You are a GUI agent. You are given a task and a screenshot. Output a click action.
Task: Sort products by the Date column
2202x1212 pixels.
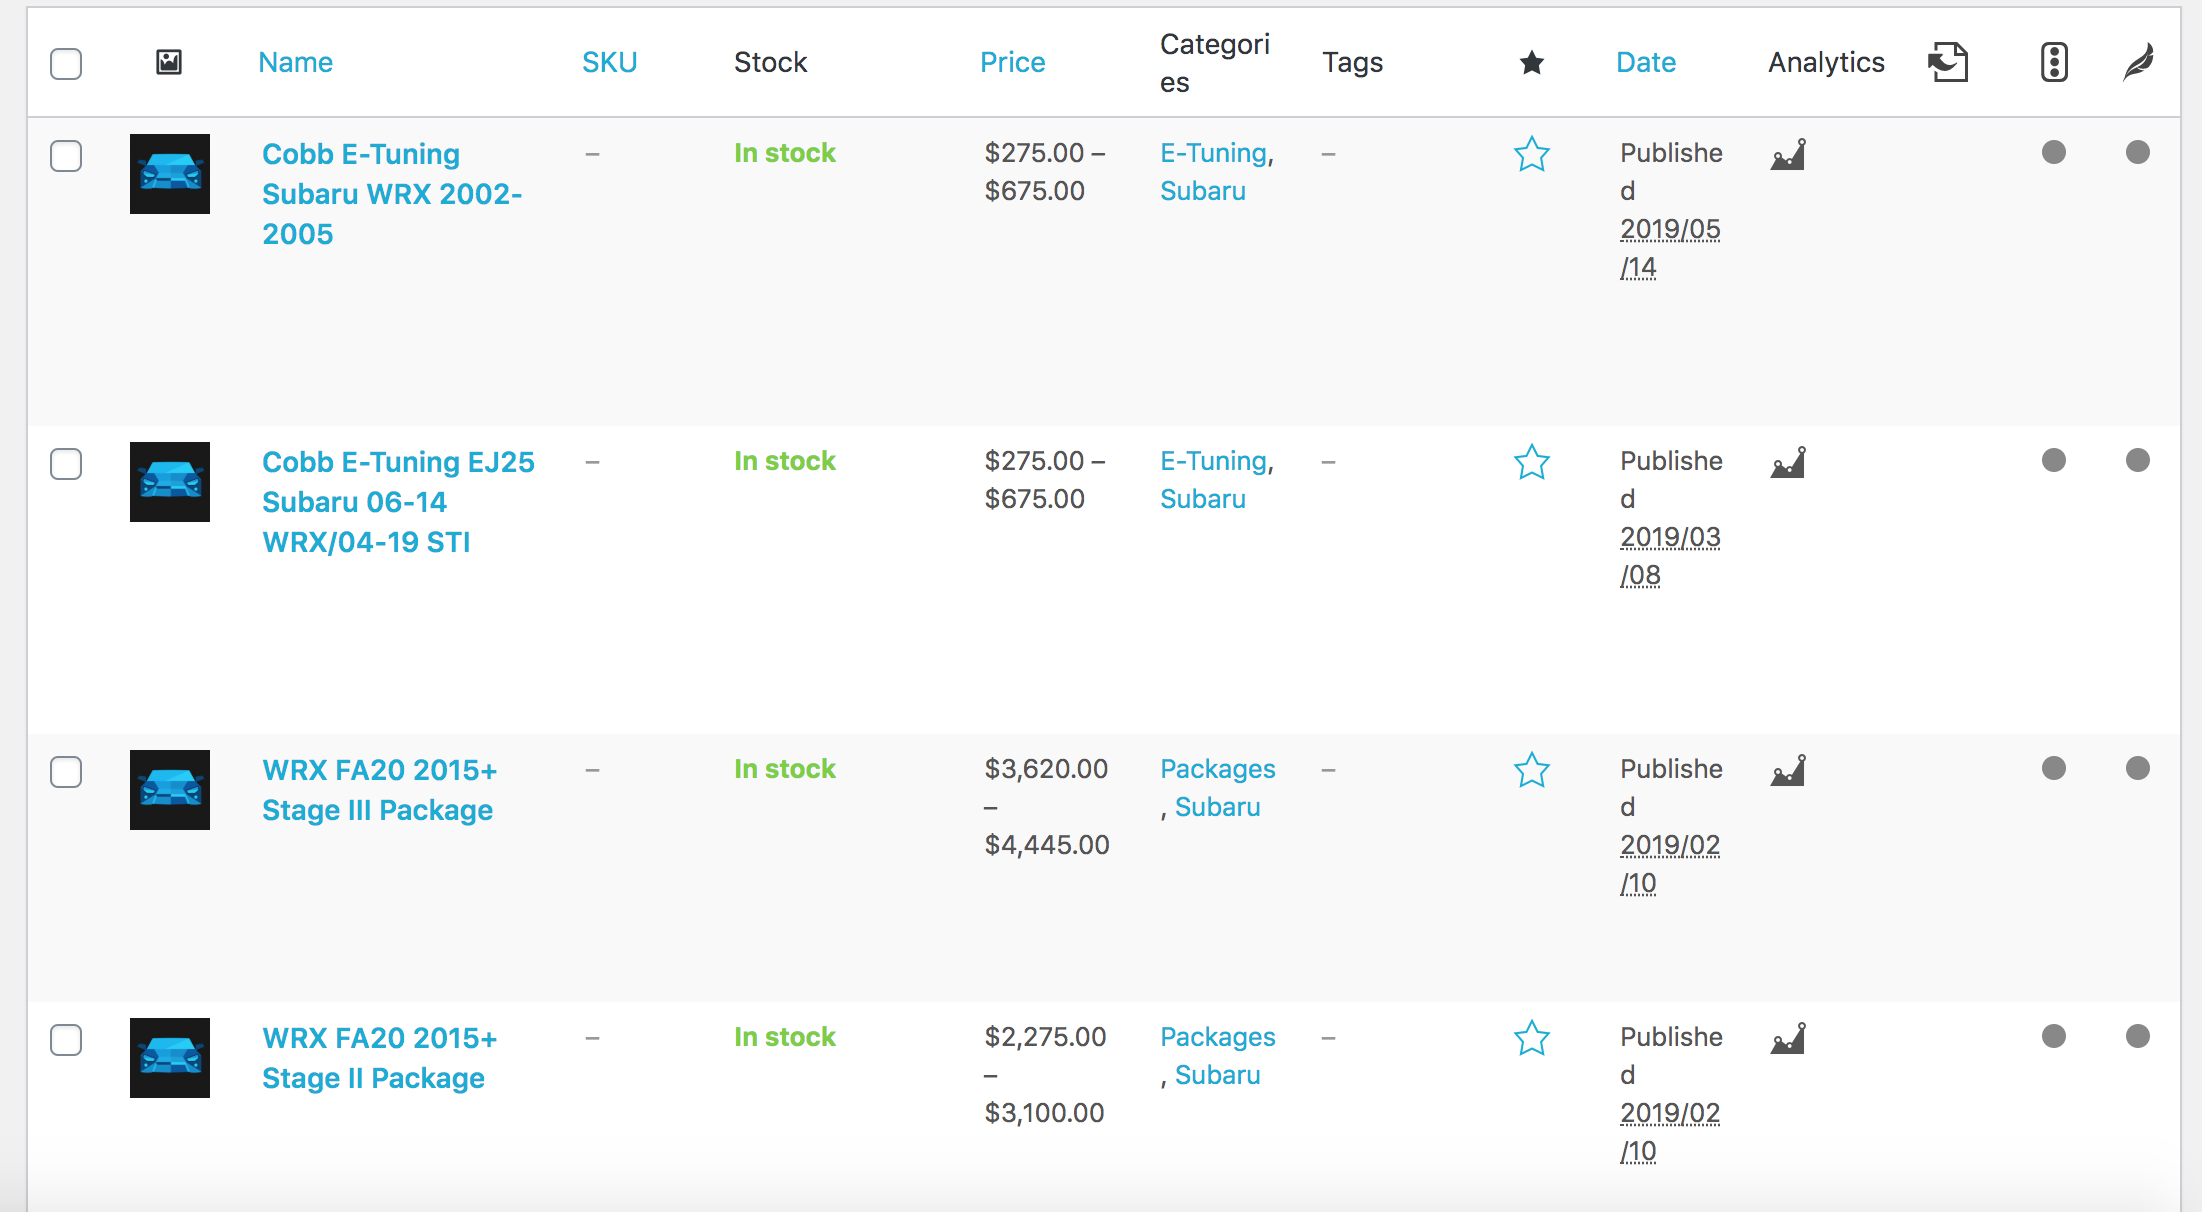pos(1645,62)
